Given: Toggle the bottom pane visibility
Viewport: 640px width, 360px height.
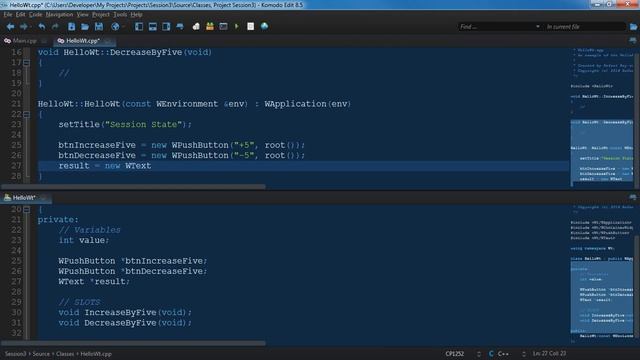Looking at the screenshot, I should pos(153,27).
